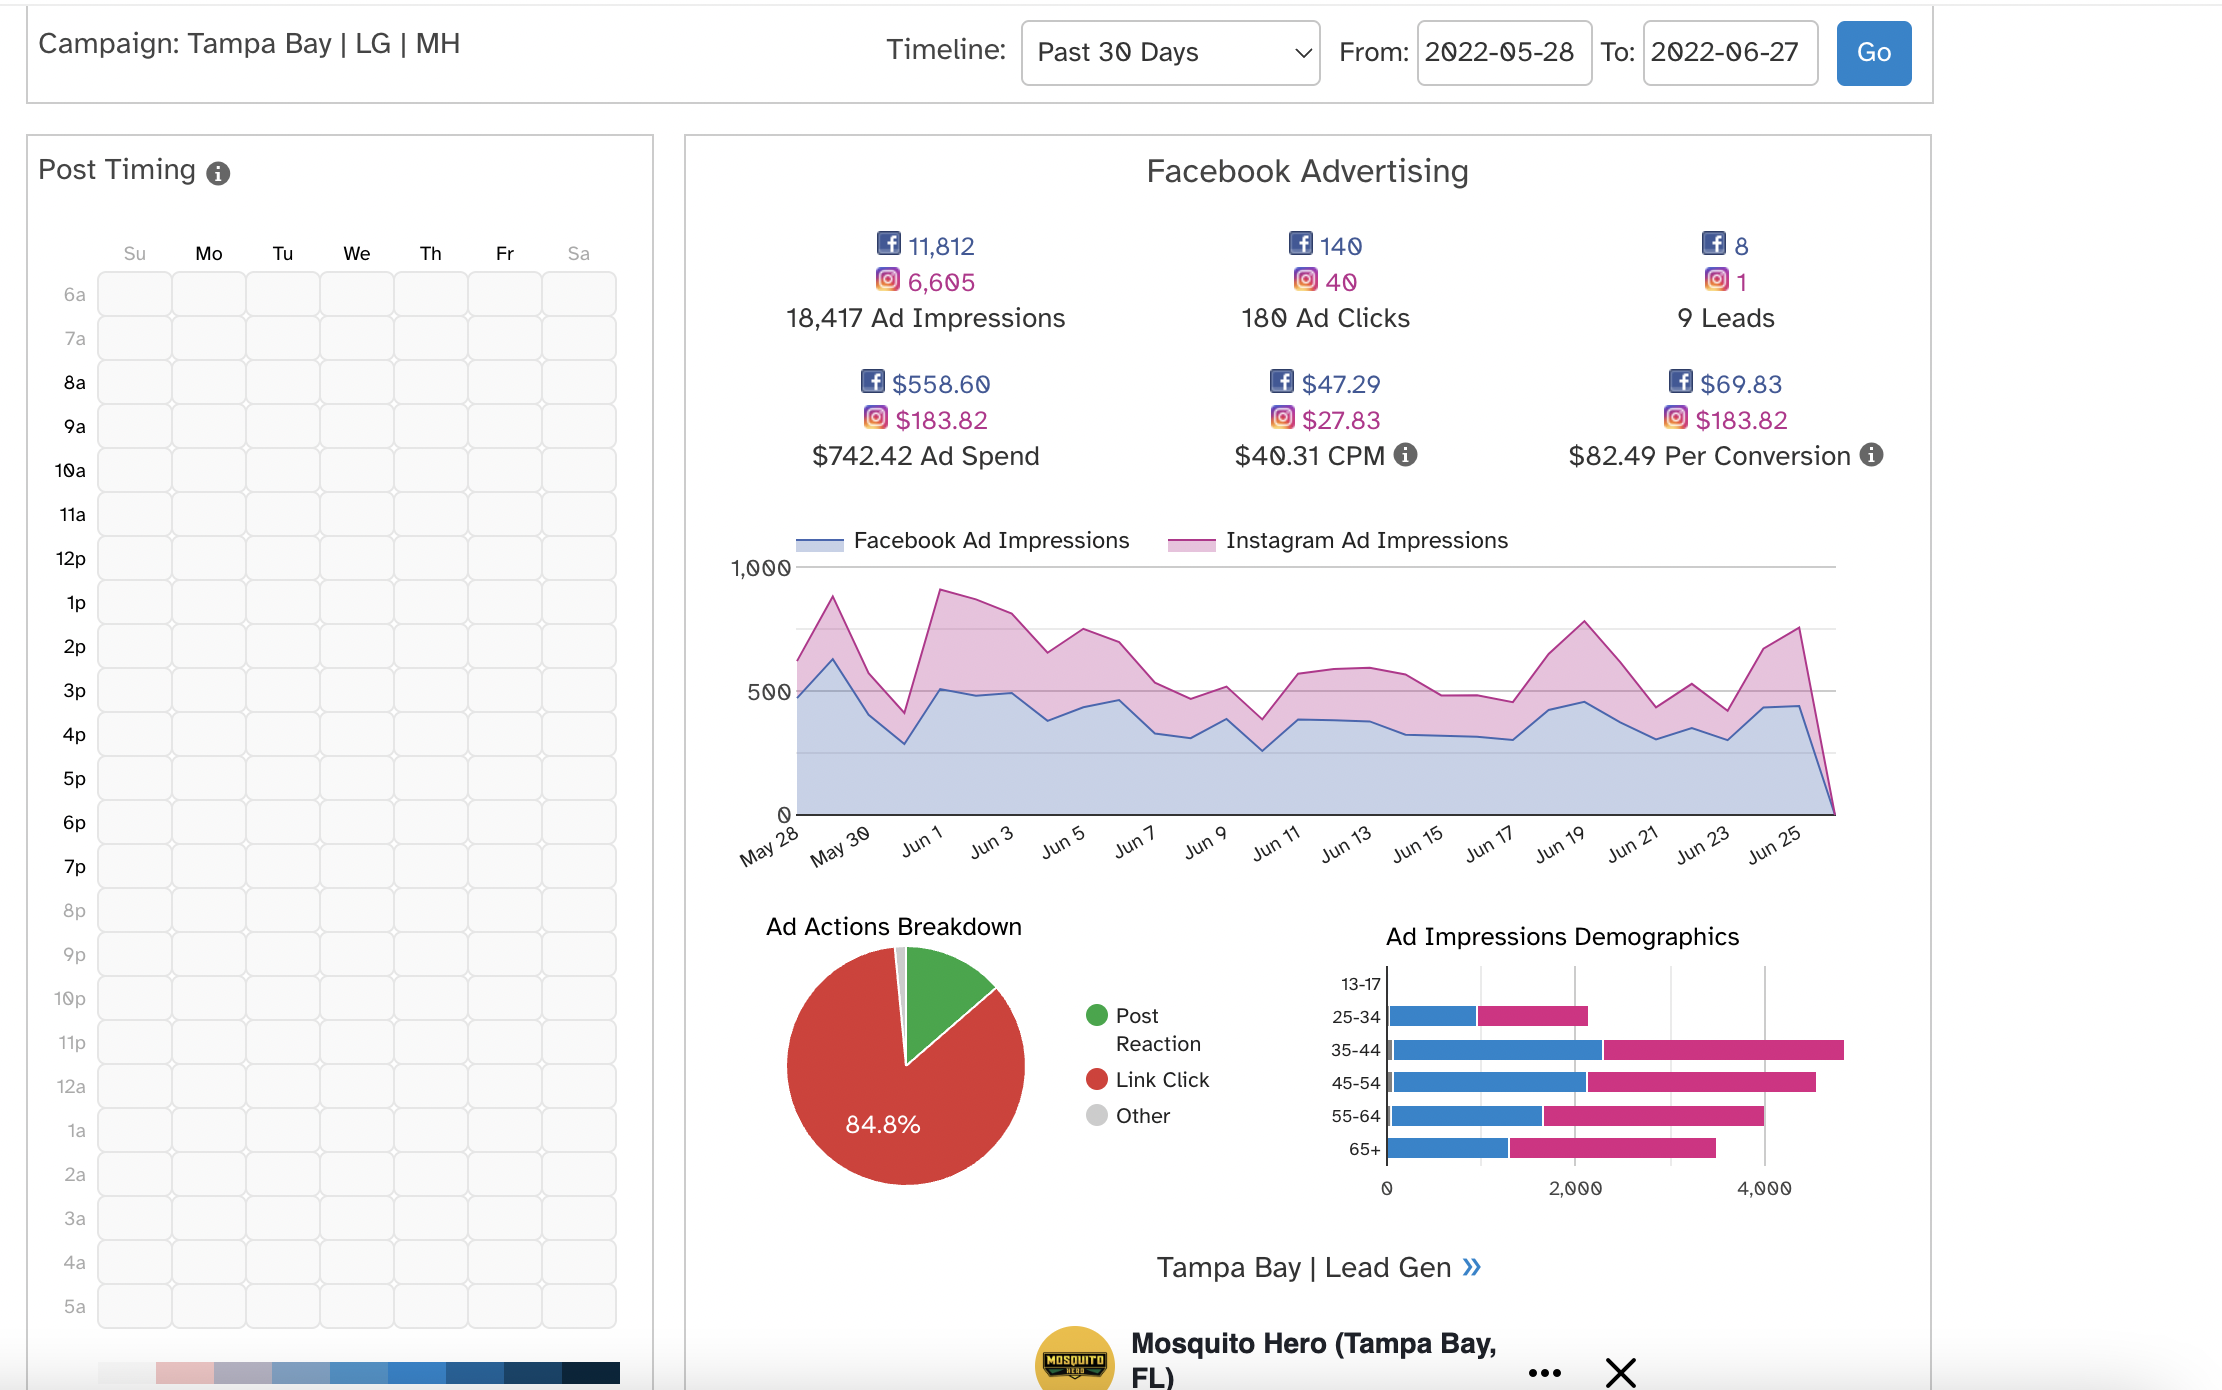Click Instagram icon beside 6,605 impressions

[x=888, y=280]
